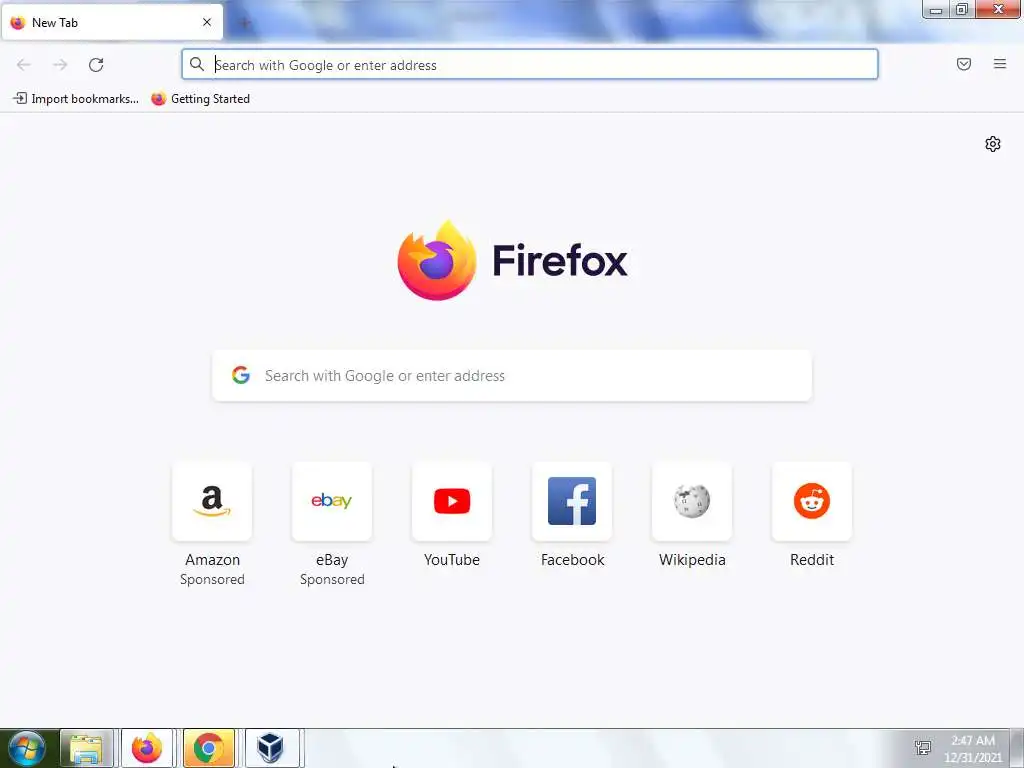Click the Reddit label text

pos(812,560)
